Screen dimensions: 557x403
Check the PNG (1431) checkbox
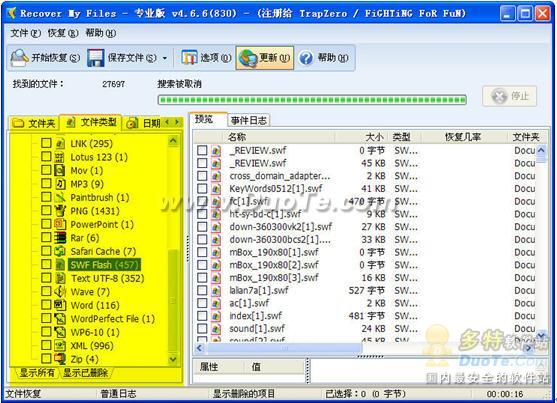coord(46,210)
